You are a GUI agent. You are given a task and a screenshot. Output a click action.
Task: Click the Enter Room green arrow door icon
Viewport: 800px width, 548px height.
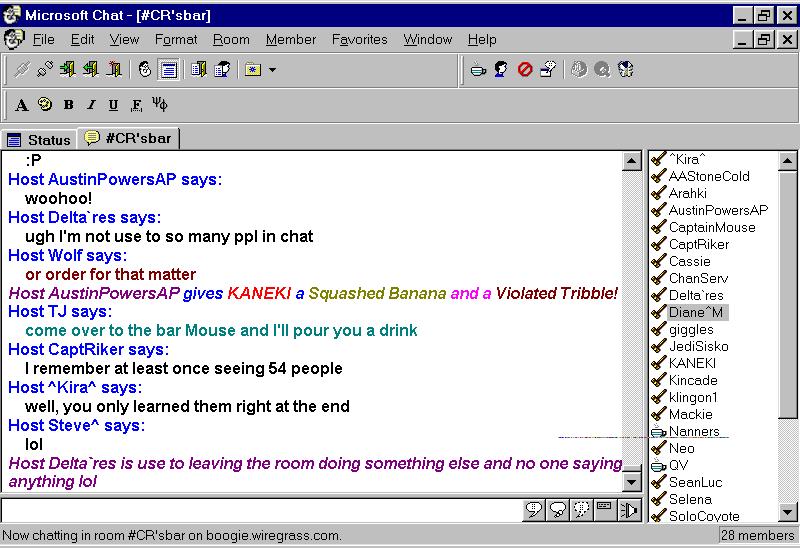tap(67, 69)
